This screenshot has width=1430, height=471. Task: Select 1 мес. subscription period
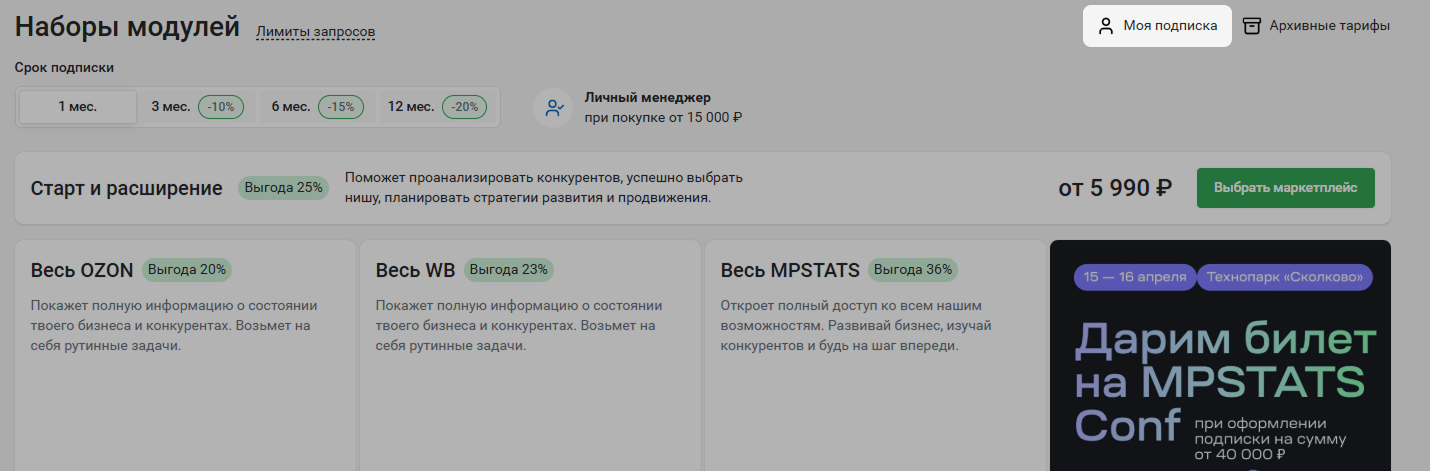pyautogui.click(x=78, y=107)
